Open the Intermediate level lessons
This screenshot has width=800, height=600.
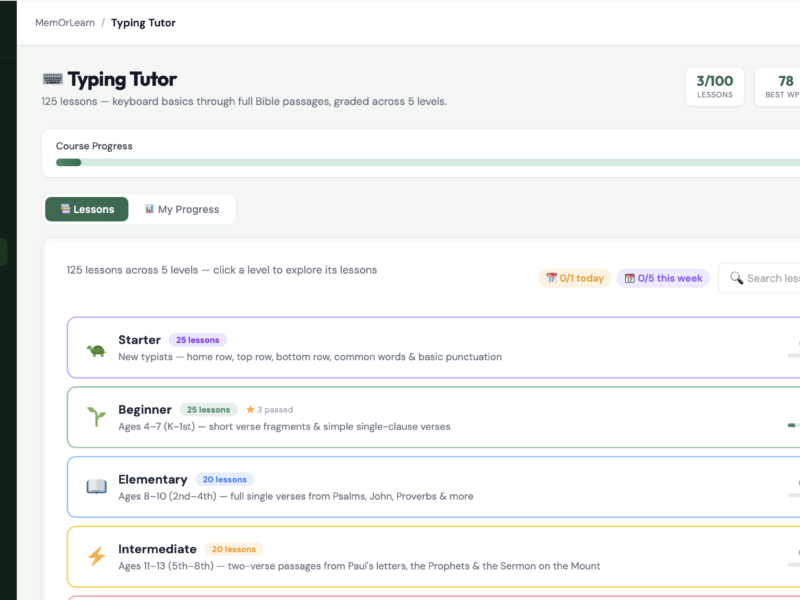point(433,557)
